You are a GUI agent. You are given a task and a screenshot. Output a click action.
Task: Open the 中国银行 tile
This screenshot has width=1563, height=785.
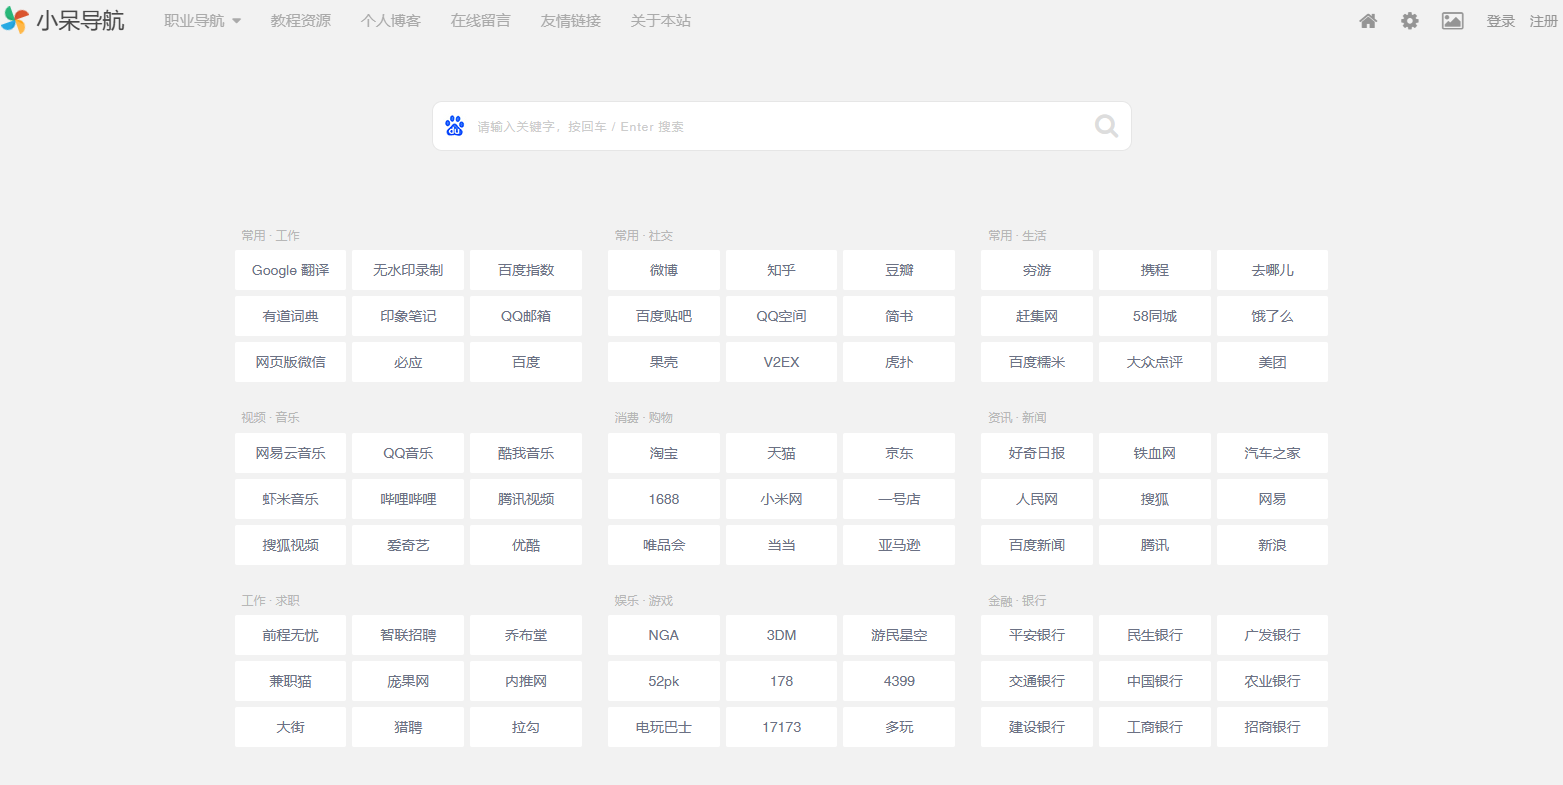(1155, 681)
